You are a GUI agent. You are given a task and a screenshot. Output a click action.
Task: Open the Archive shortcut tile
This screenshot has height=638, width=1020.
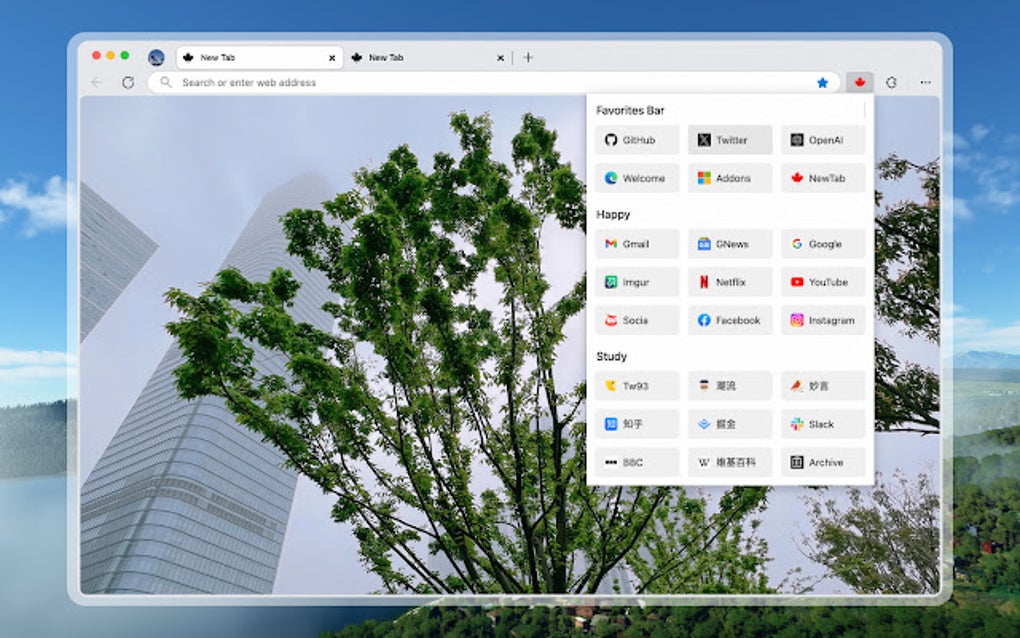821,462
